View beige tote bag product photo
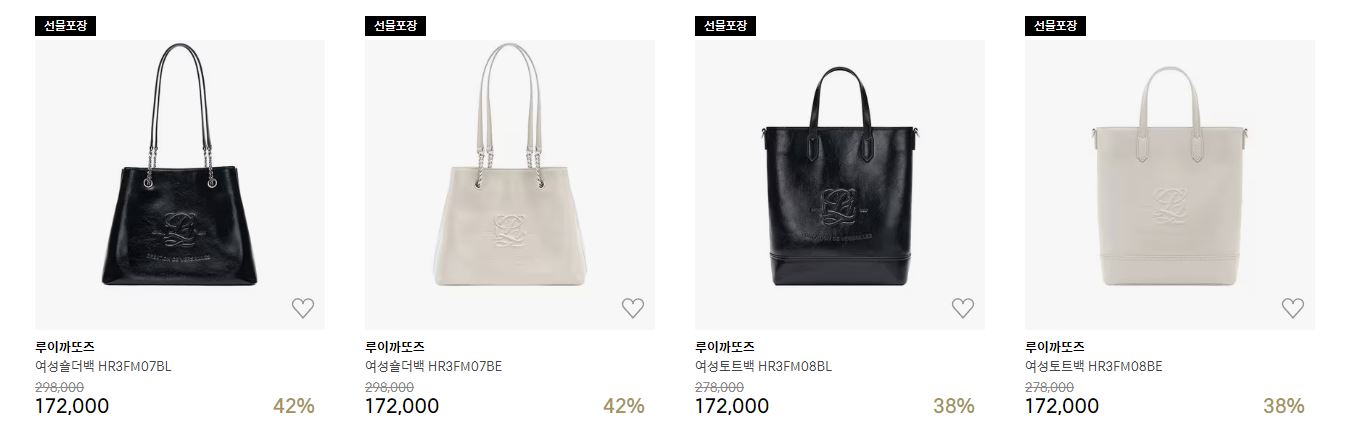The width and height of the screenshot is (1350, 435). pyautogui.click(x=1170, y=185)
